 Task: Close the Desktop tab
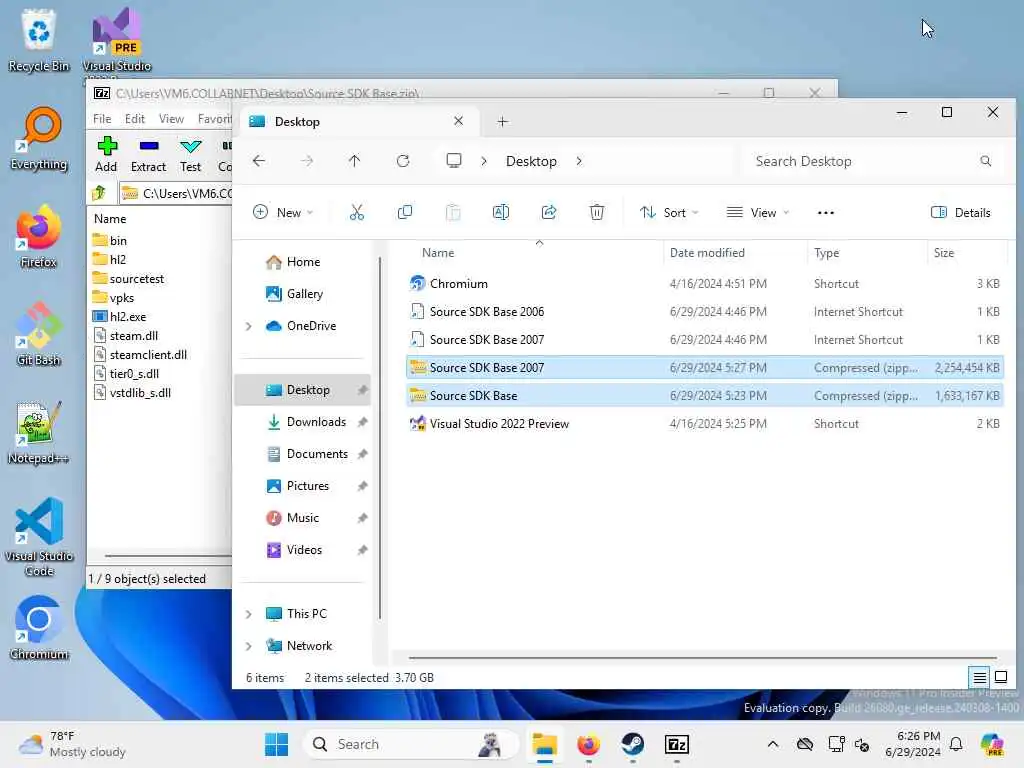[x=458, y=121]
